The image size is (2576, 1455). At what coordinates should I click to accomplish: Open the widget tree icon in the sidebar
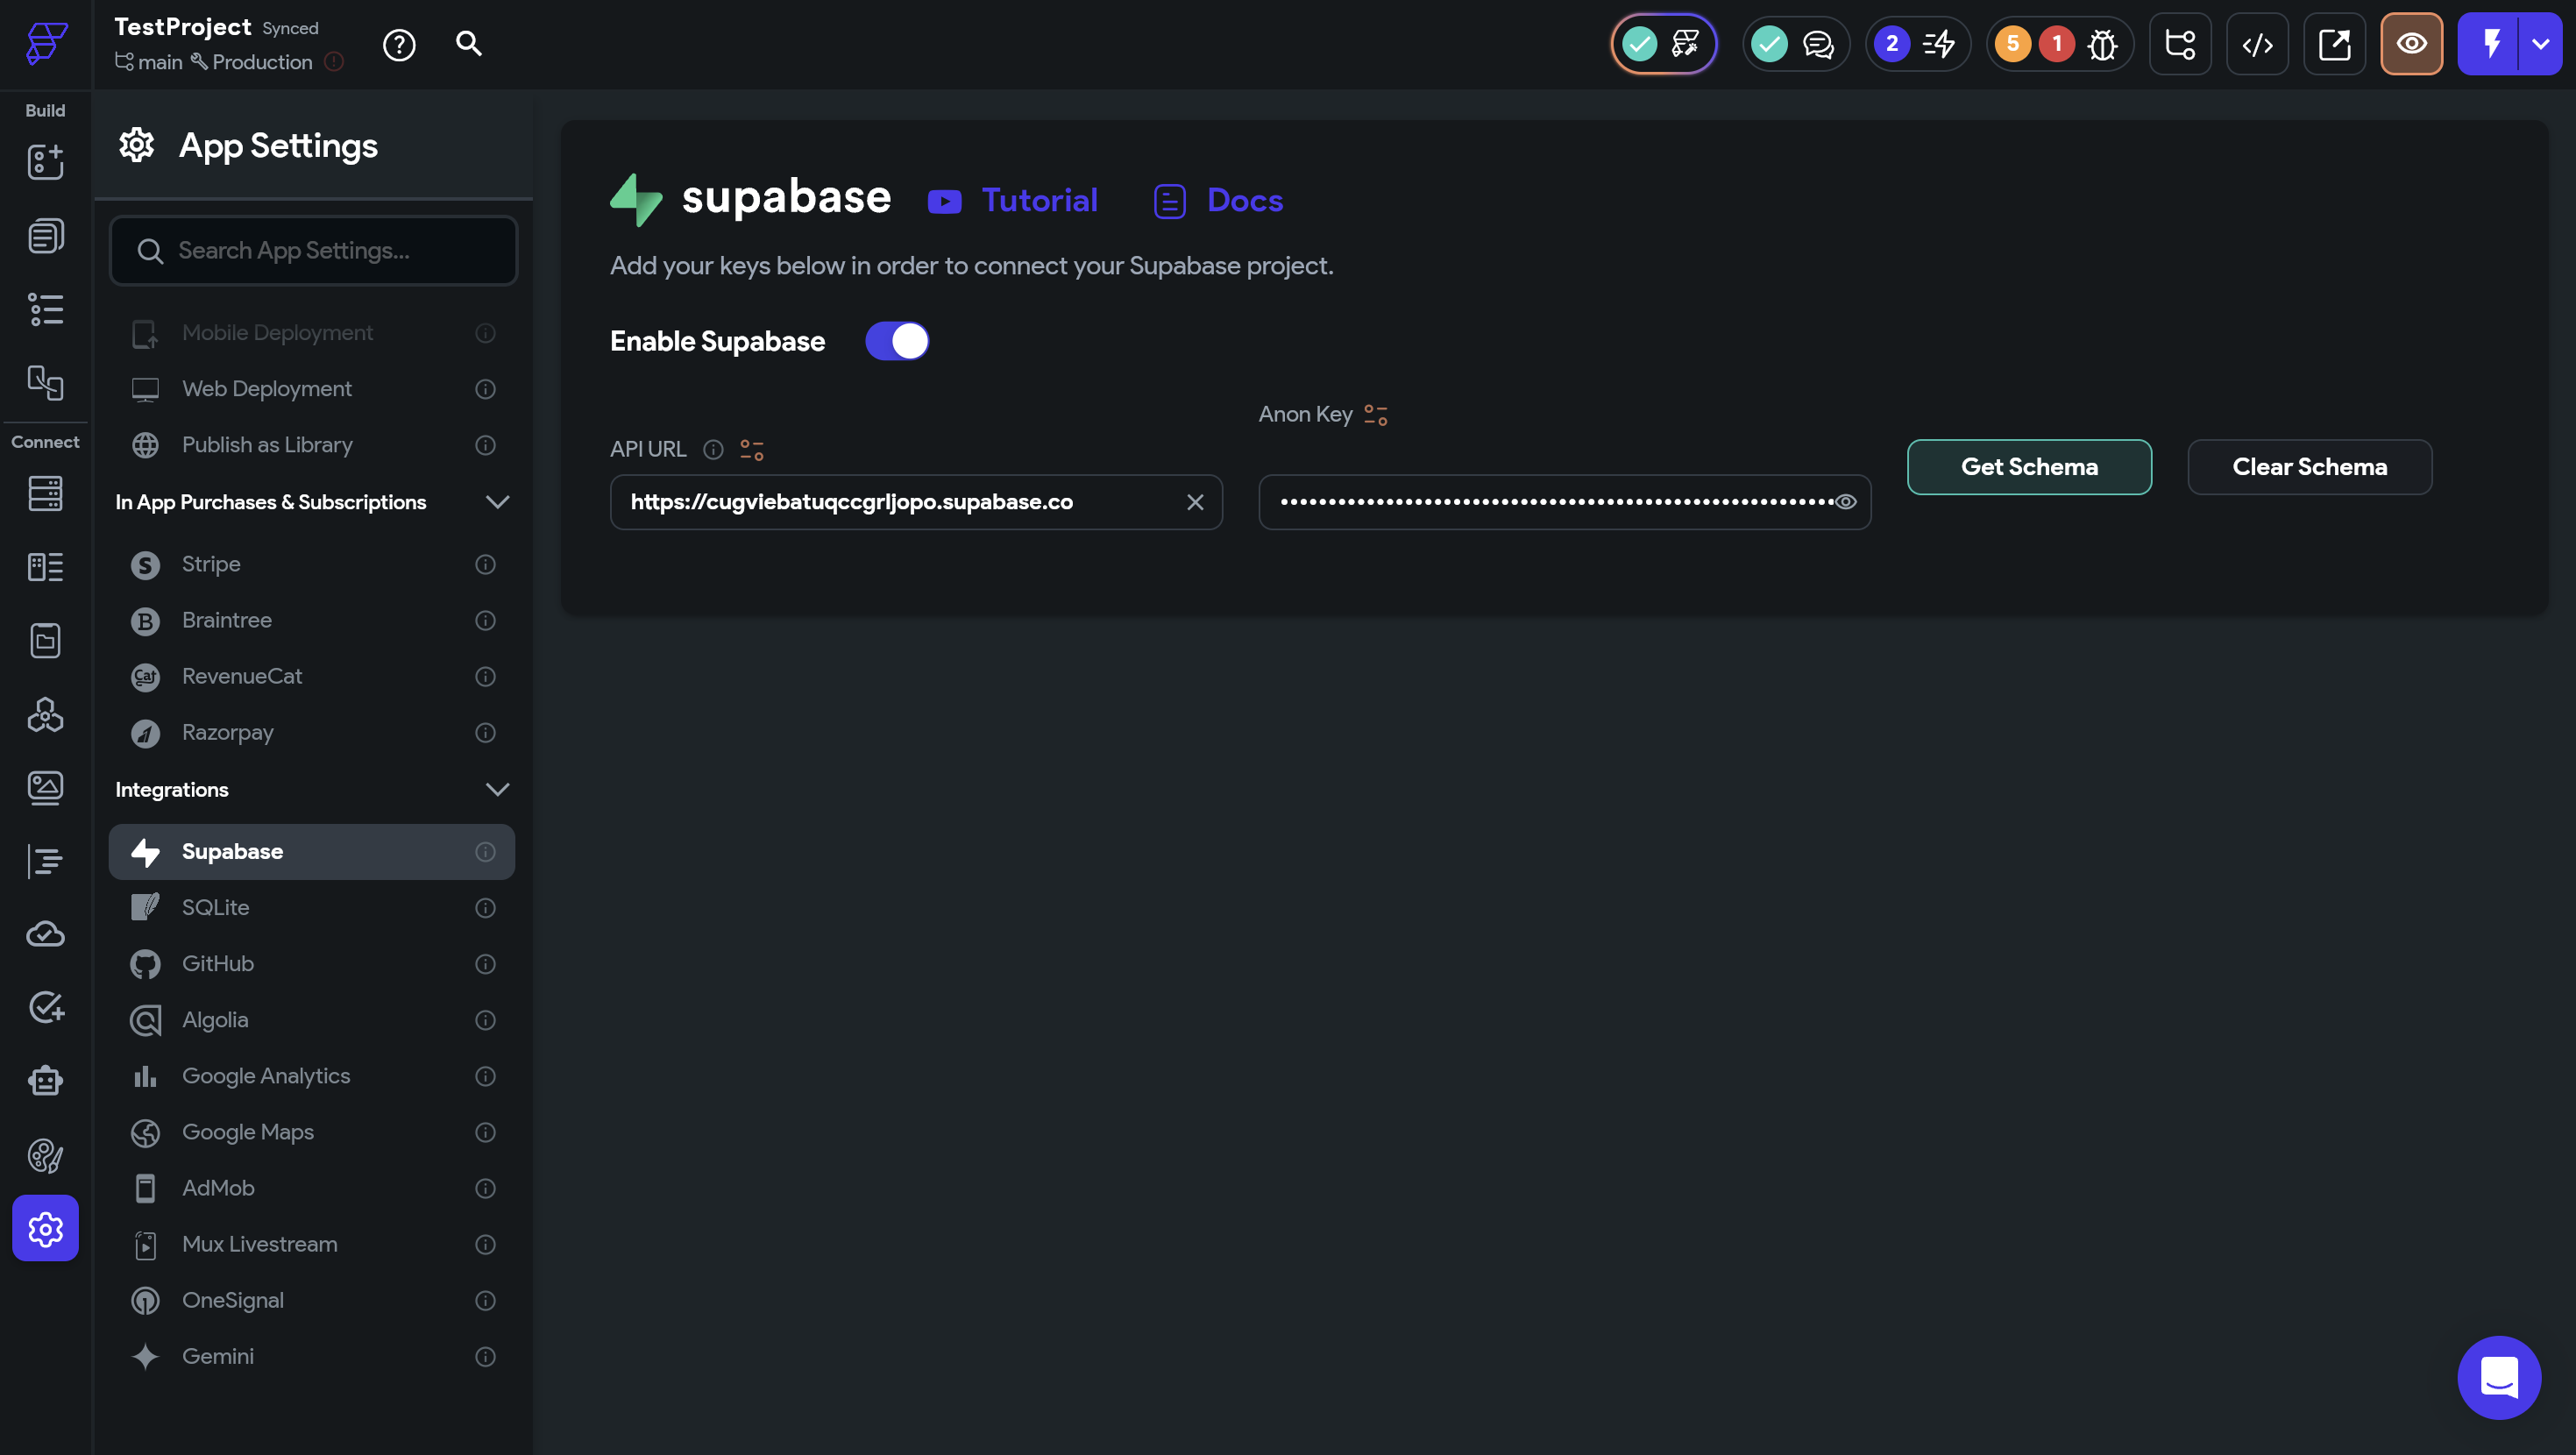pyautogui.click(x=45, y=309)
